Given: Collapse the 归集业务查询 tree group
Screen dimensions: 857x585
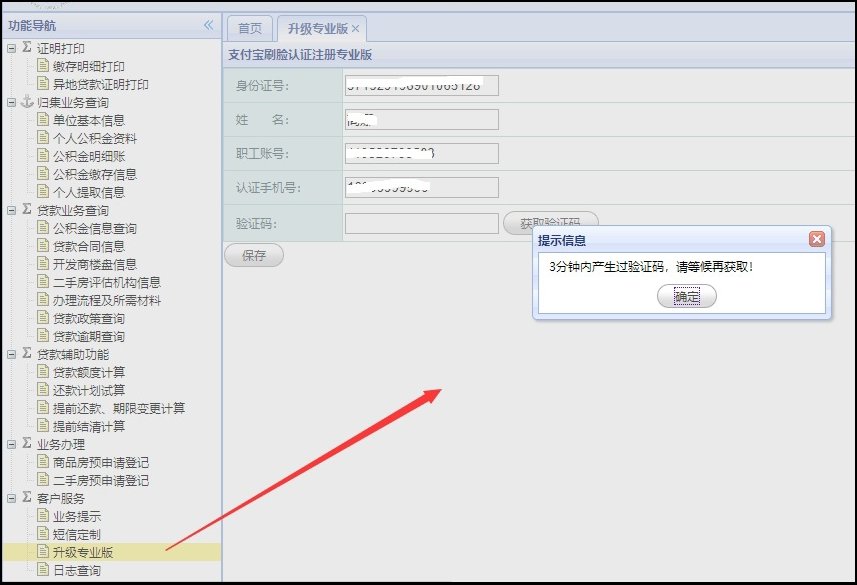Looking at the screenshot, I should pyautogui.click(x=11, y=102).
